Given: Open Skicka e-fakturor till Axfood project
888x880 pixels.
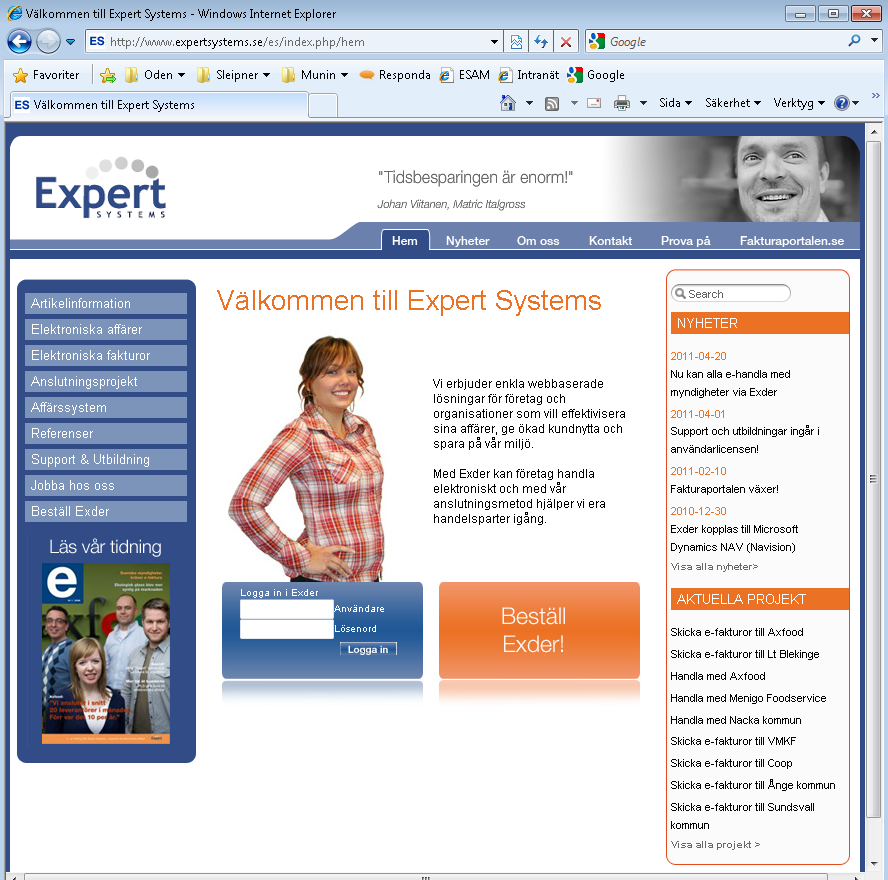Looking at the screenshot, I should pyautogui.click(x=737, y=632).
